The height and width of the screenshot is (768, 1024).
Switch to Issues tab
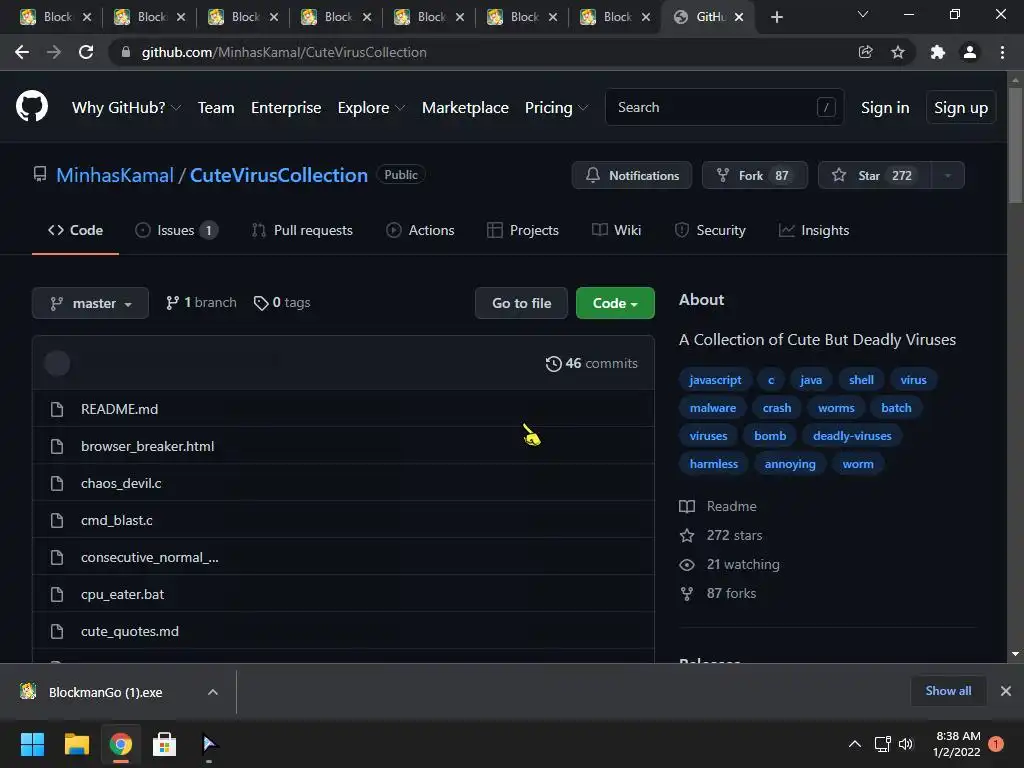[176, 231]
